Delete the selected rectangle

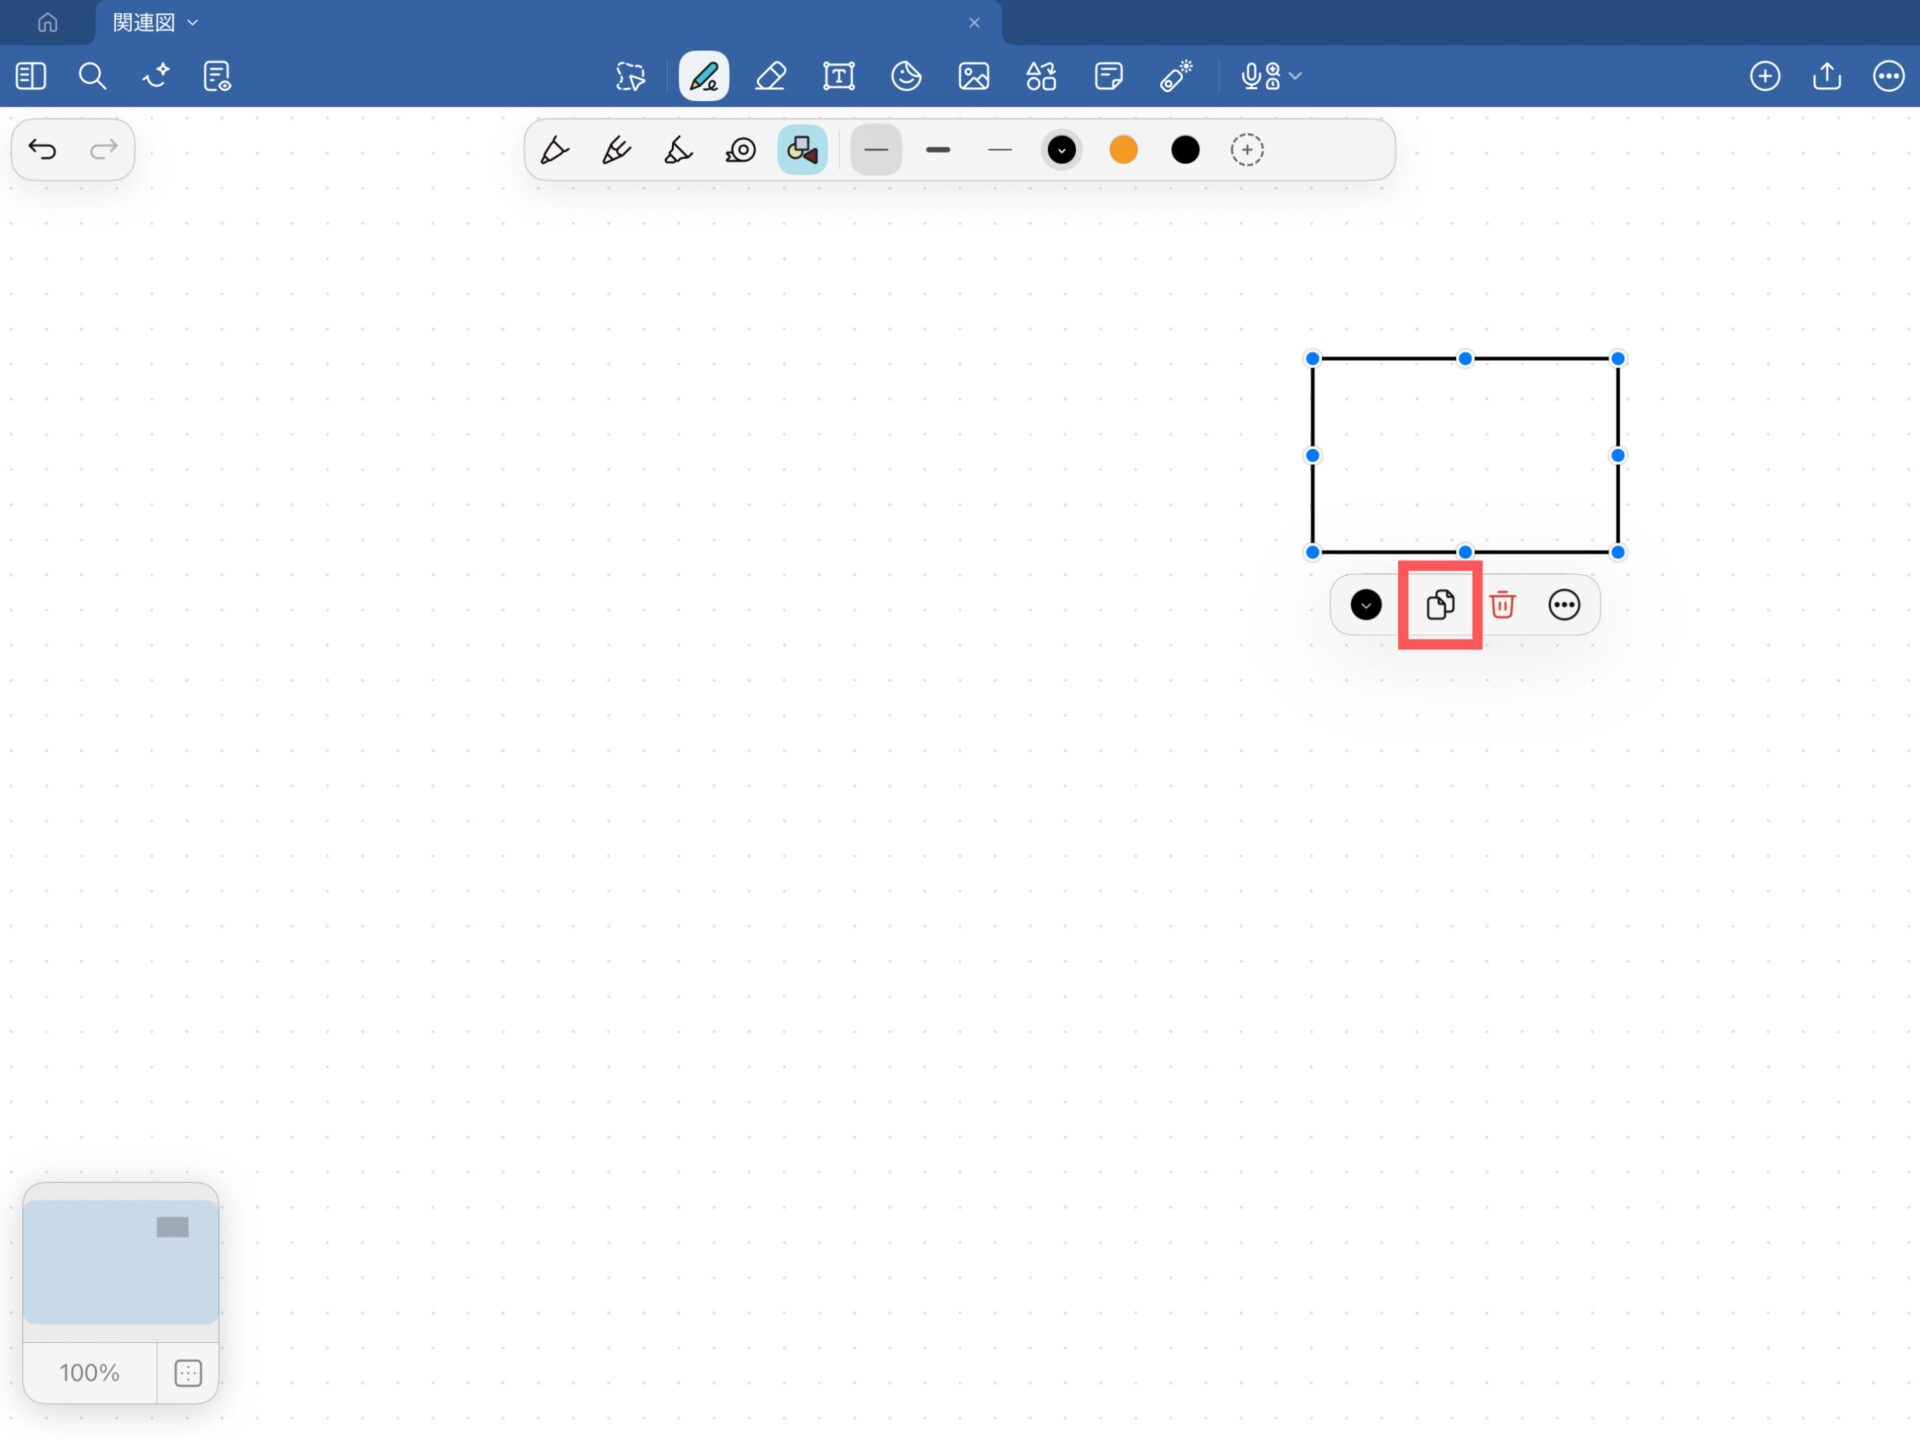pyautogui.click(x=1502, y=605)
